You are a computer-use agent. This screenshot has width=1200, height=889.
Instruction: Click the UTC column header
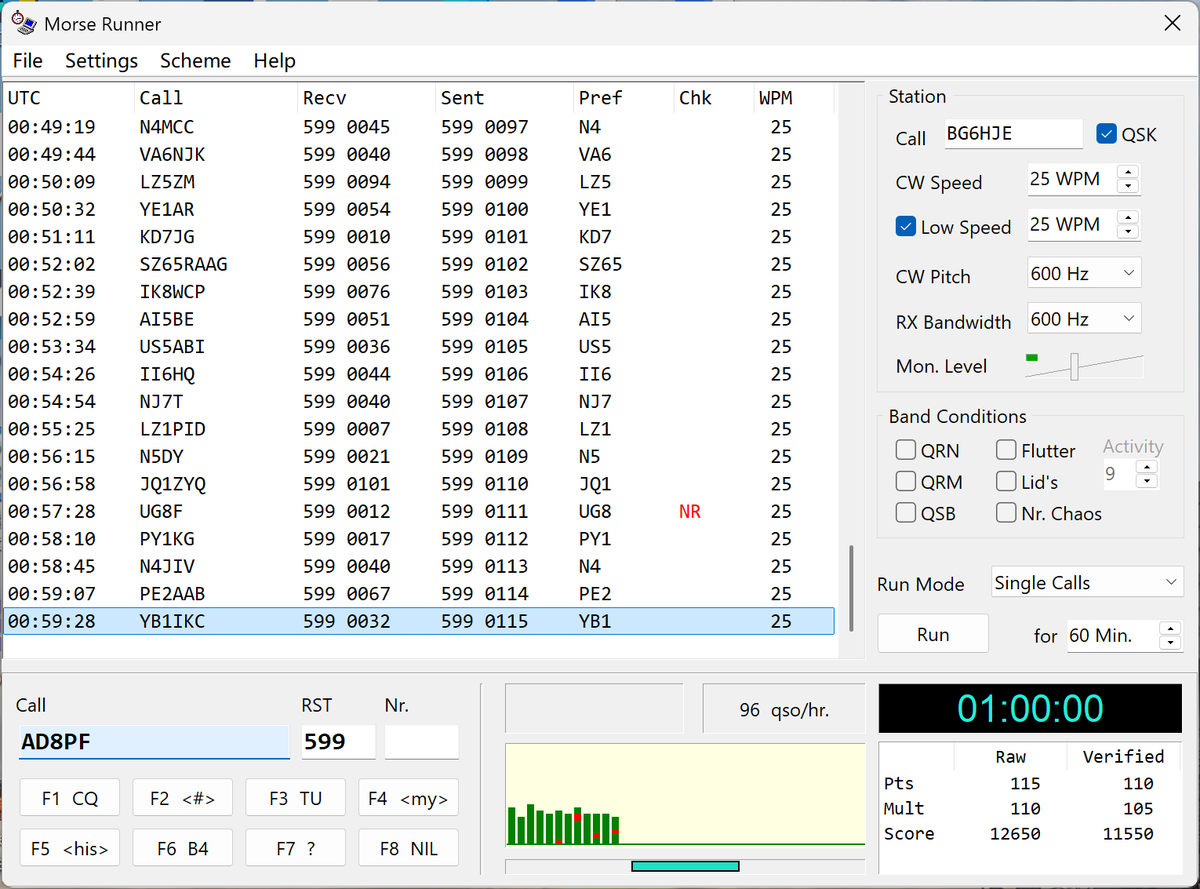tap(68, 98)
